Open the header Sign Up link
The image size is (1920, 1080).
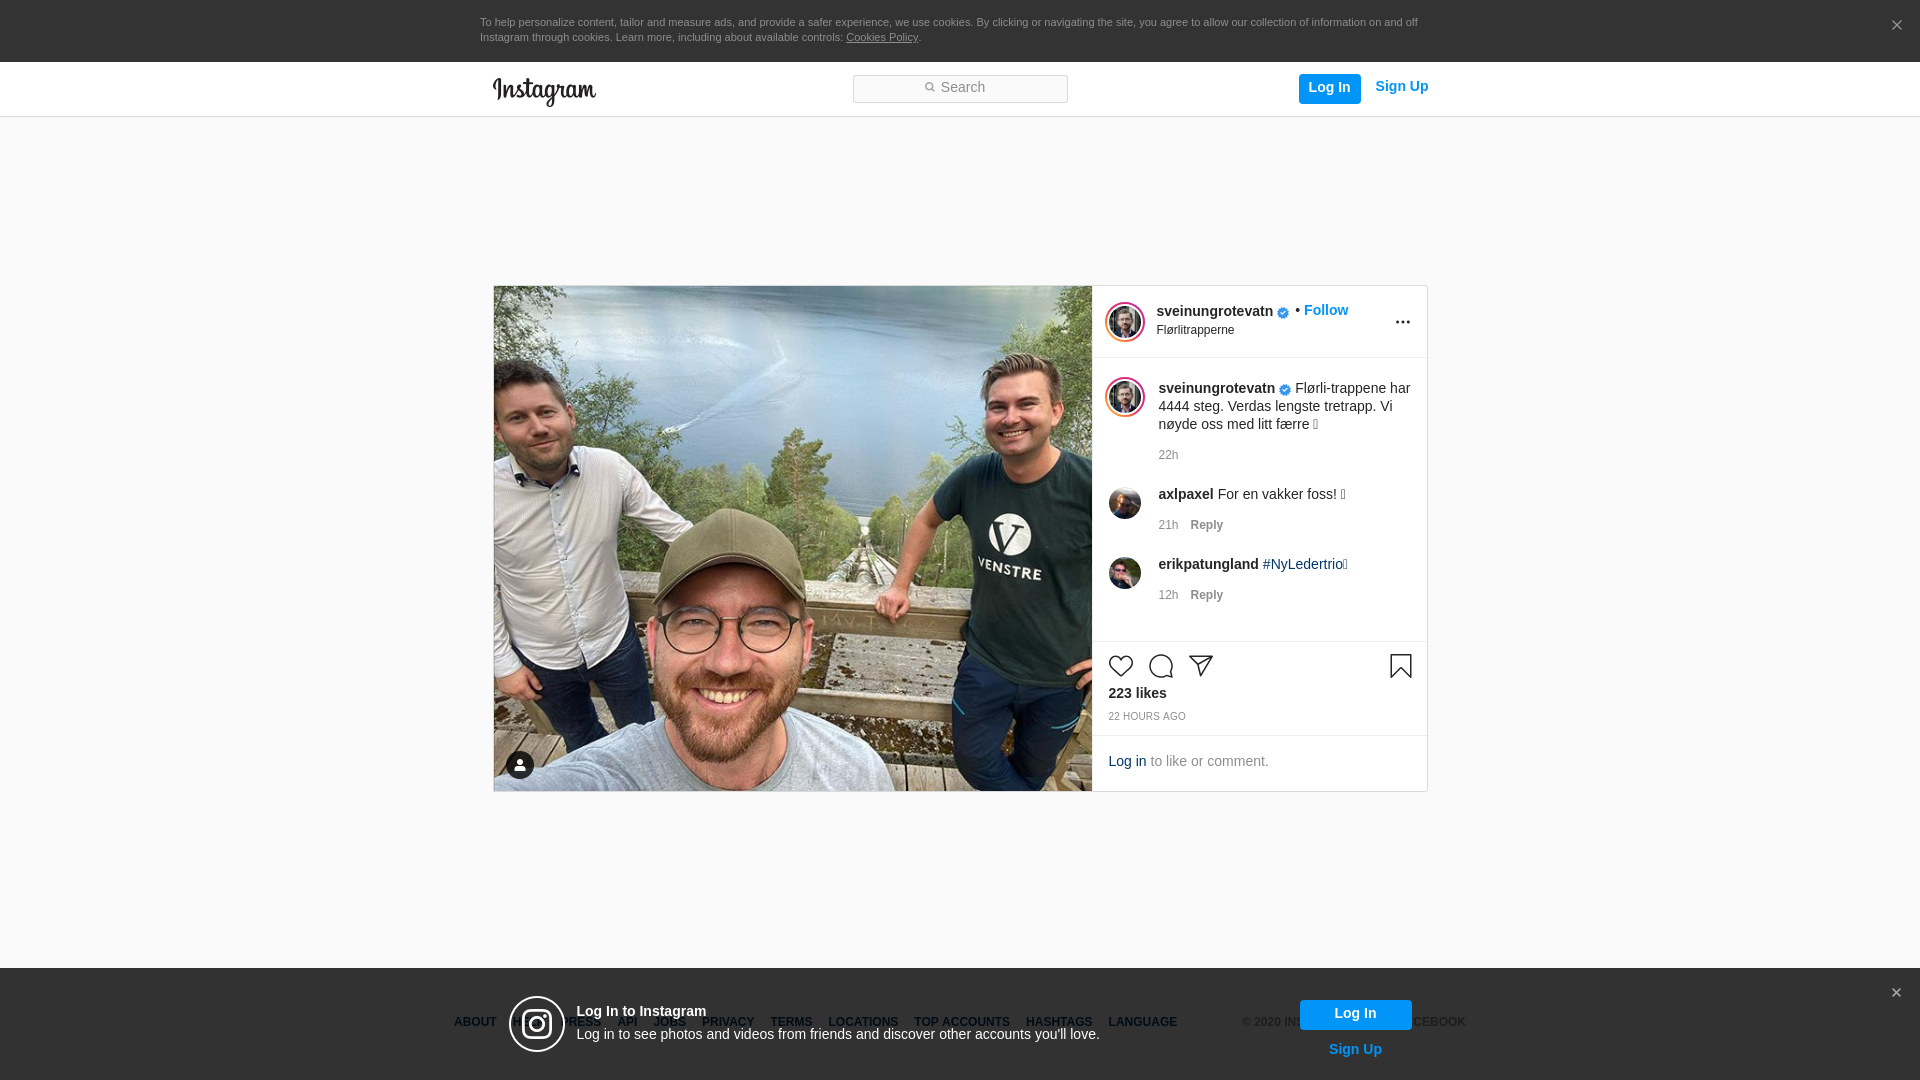click(x=1401, y=86)
